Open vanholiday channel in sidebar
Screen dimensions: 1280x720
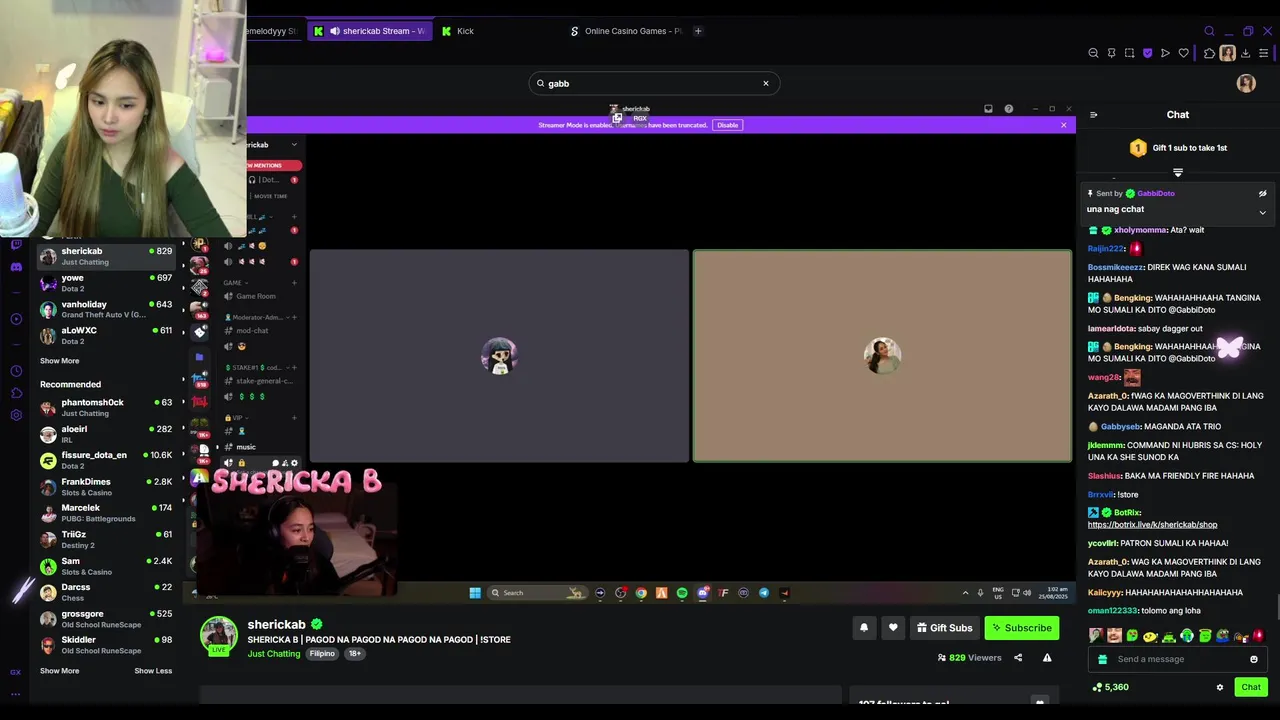click(x=106, y=309)
